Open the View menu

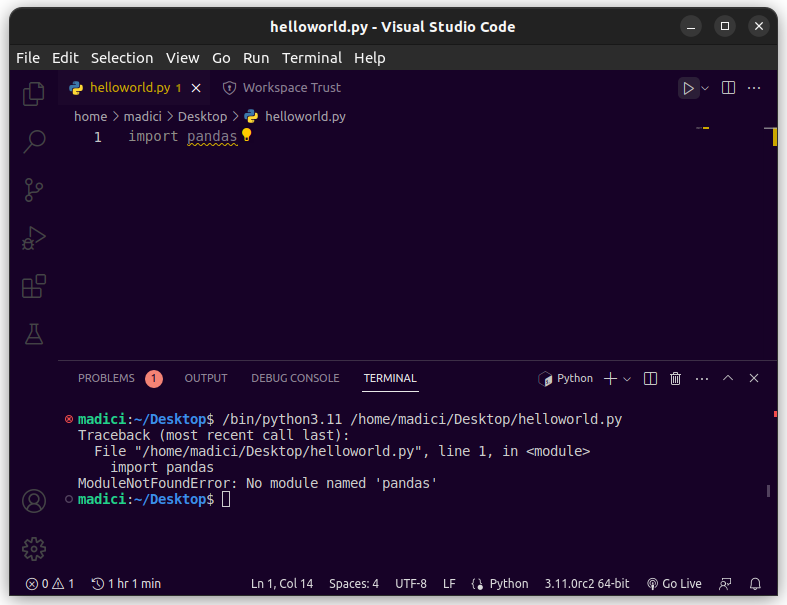point(183,58)
